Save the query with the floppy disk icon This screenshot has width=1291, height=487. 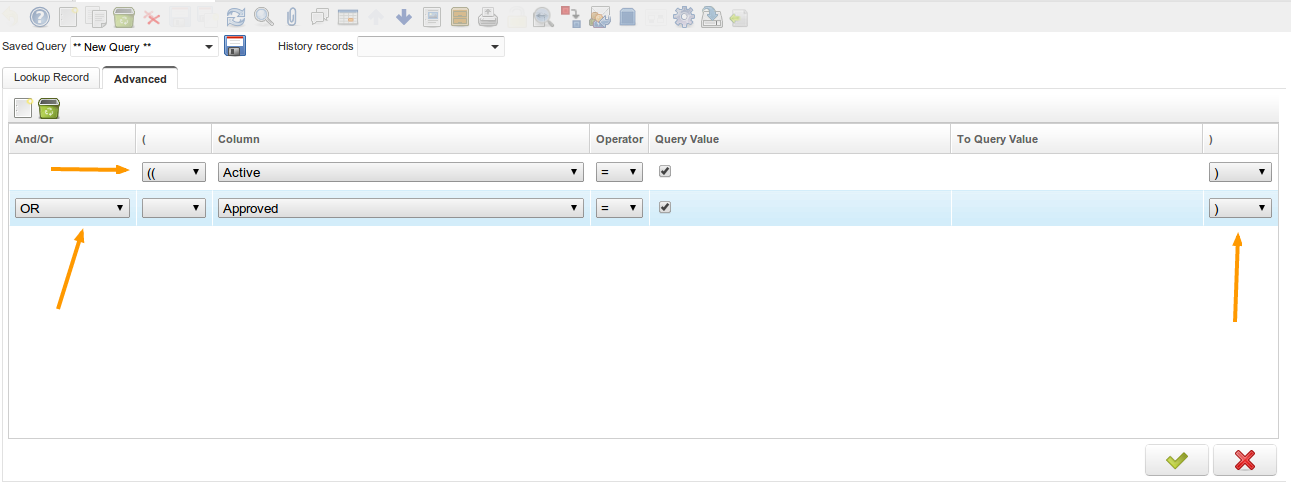tap(235, 46)
